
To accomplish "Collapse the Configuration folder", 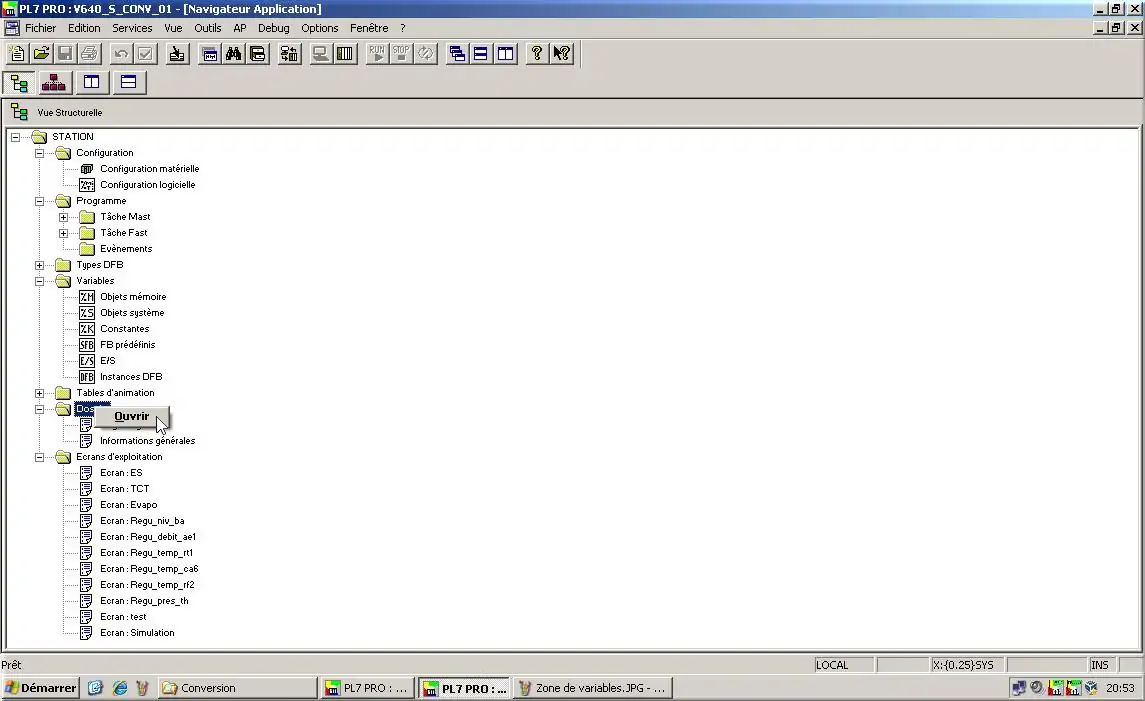I will (39, 153).
